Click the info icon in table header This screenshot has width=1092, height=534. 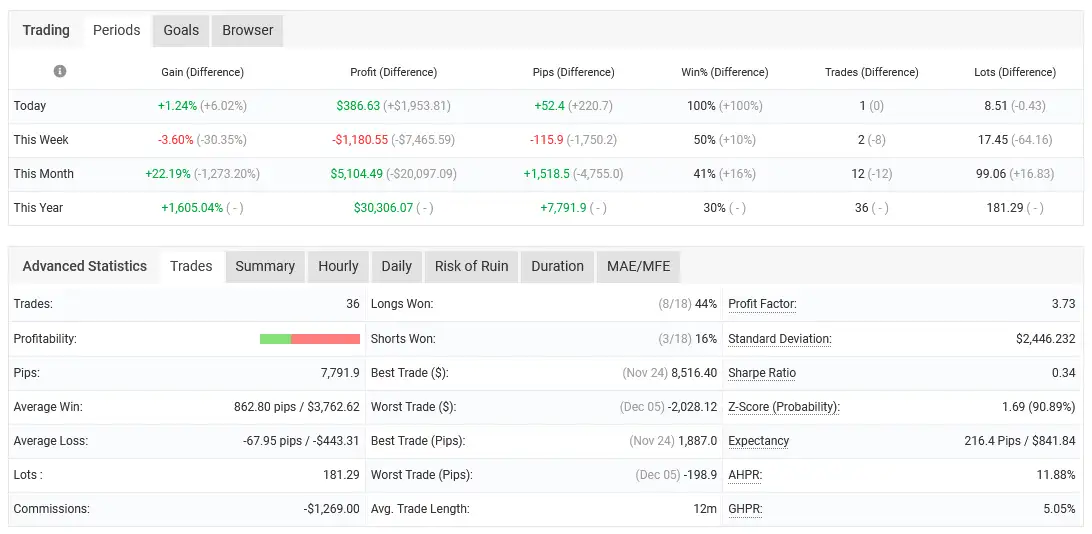(x=60, y=72)
